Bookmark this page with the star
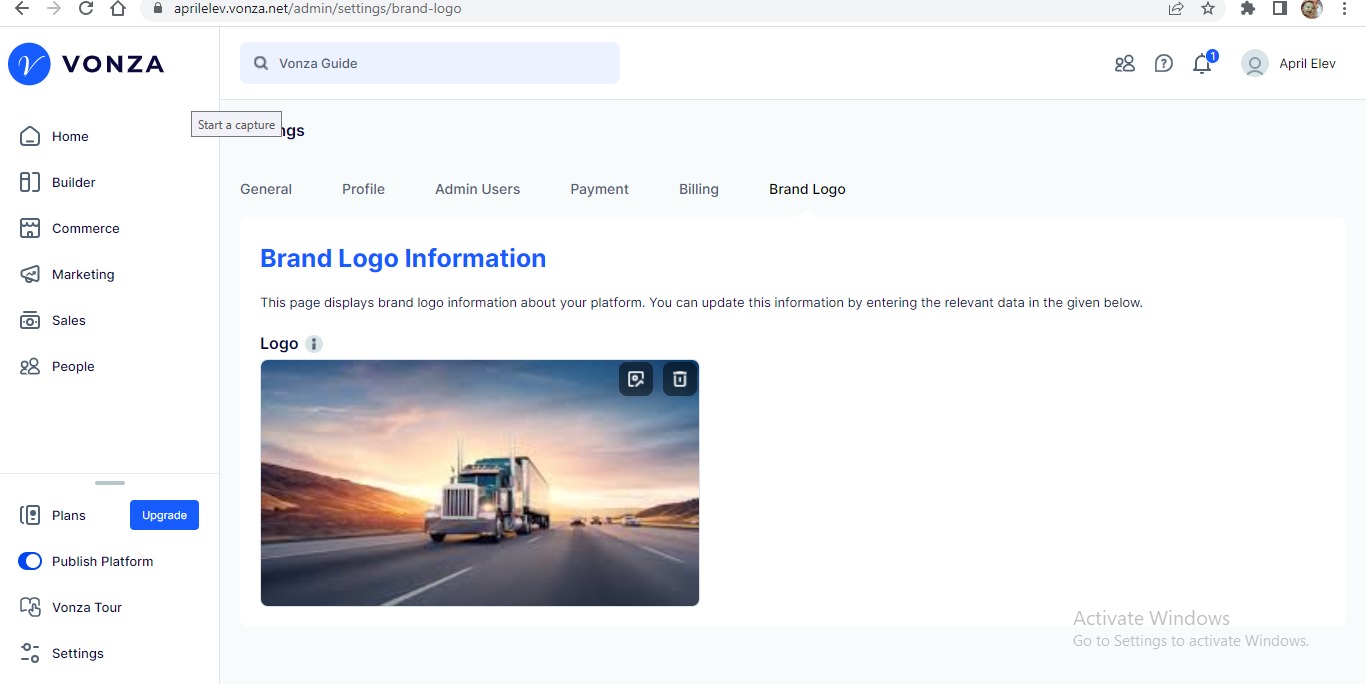The image size is (1366, 684). 1208,8
